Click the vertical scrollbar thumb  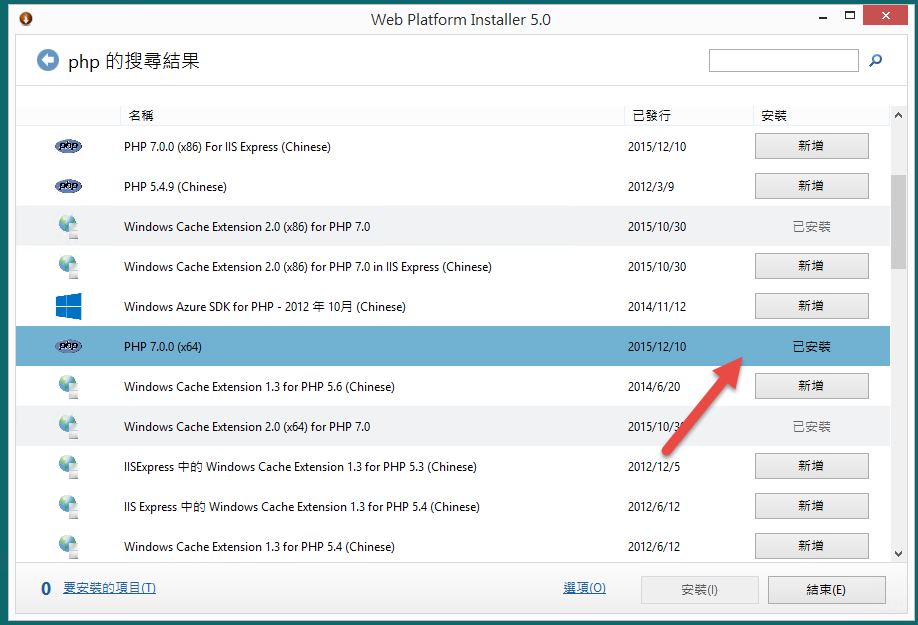tap(898, 222)
